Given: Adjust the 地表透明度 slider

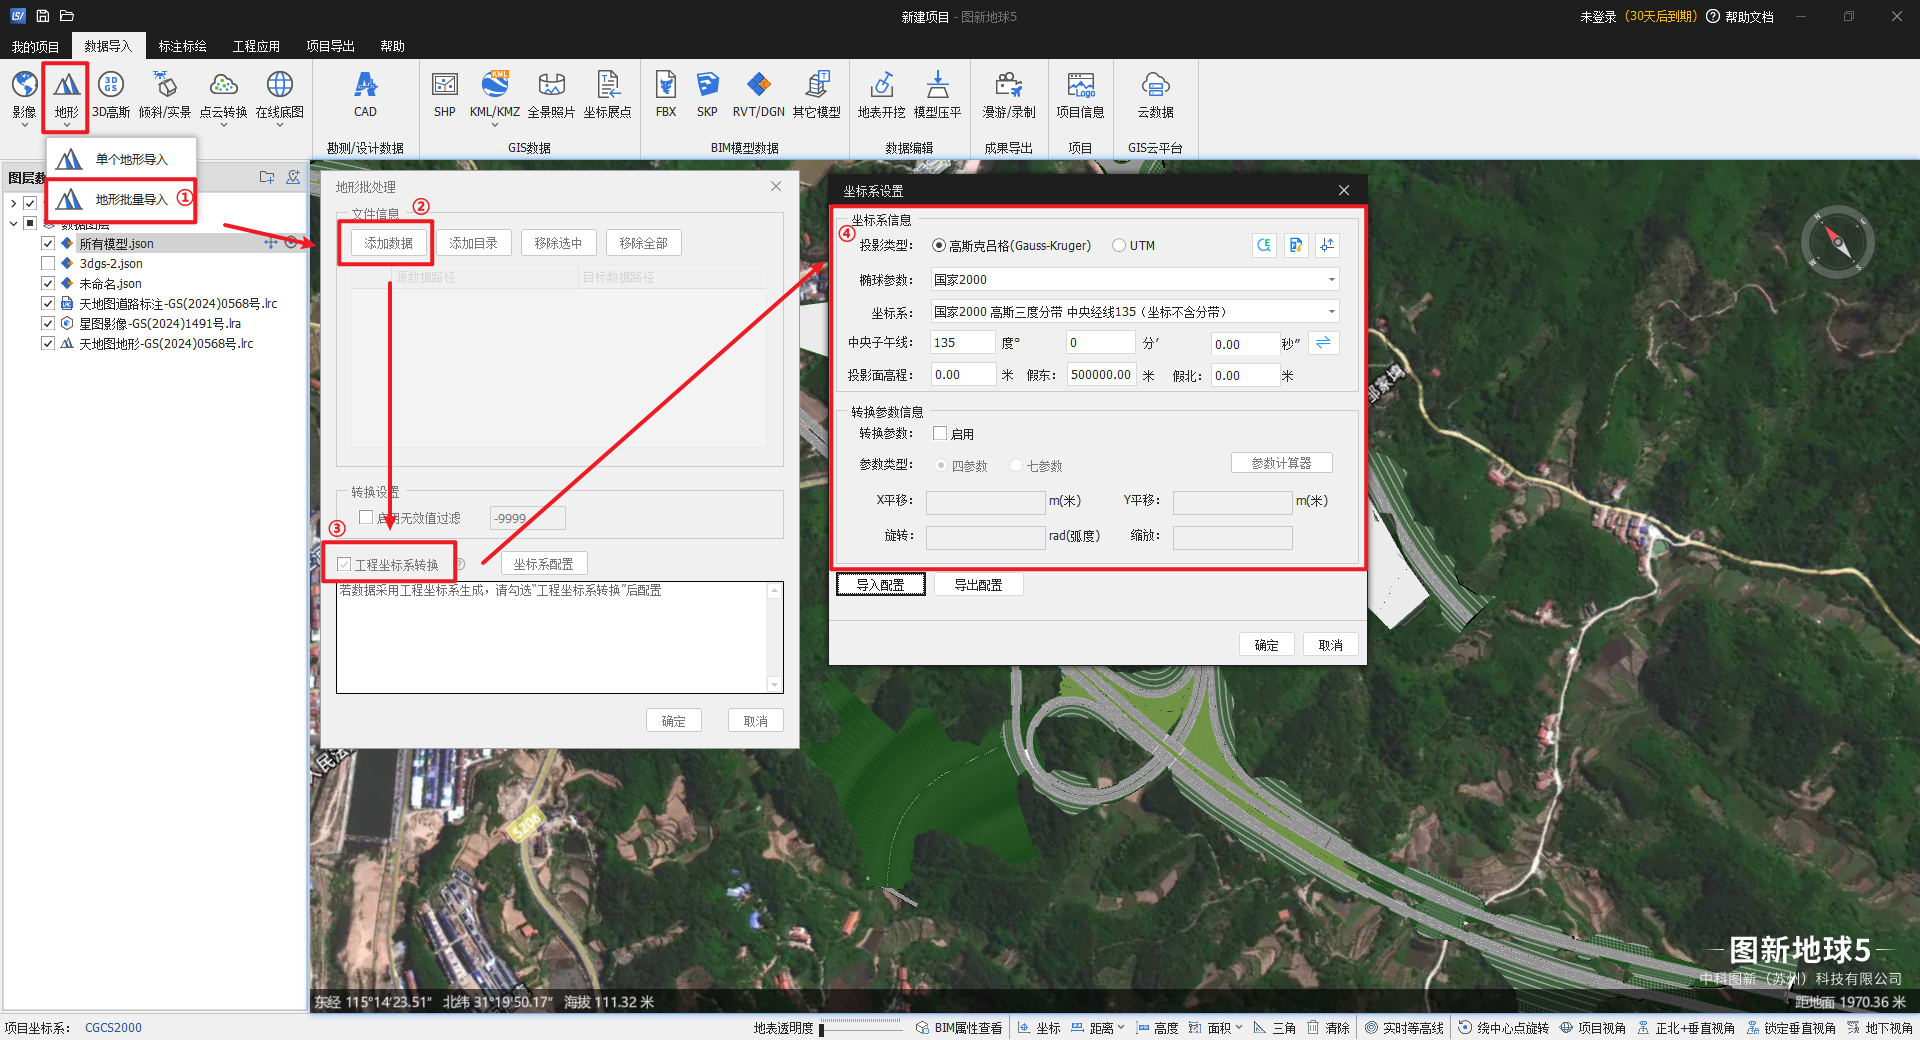Looking at the screenshot, I should click(x=822, y=1028).
